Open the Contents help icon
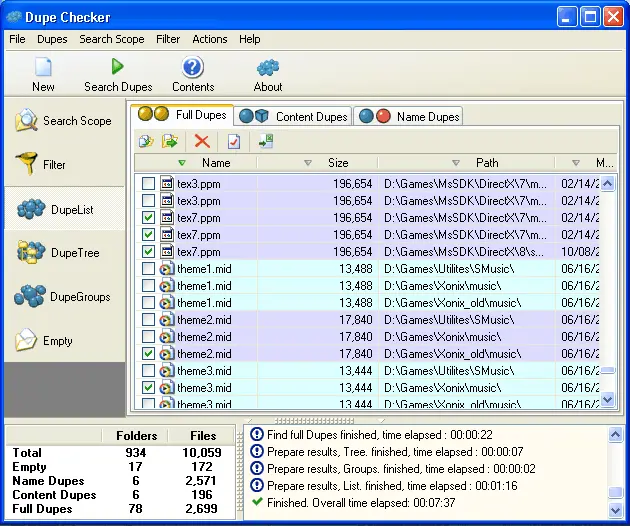The width and height of the screenshot is (630, 526). (193, 68)
